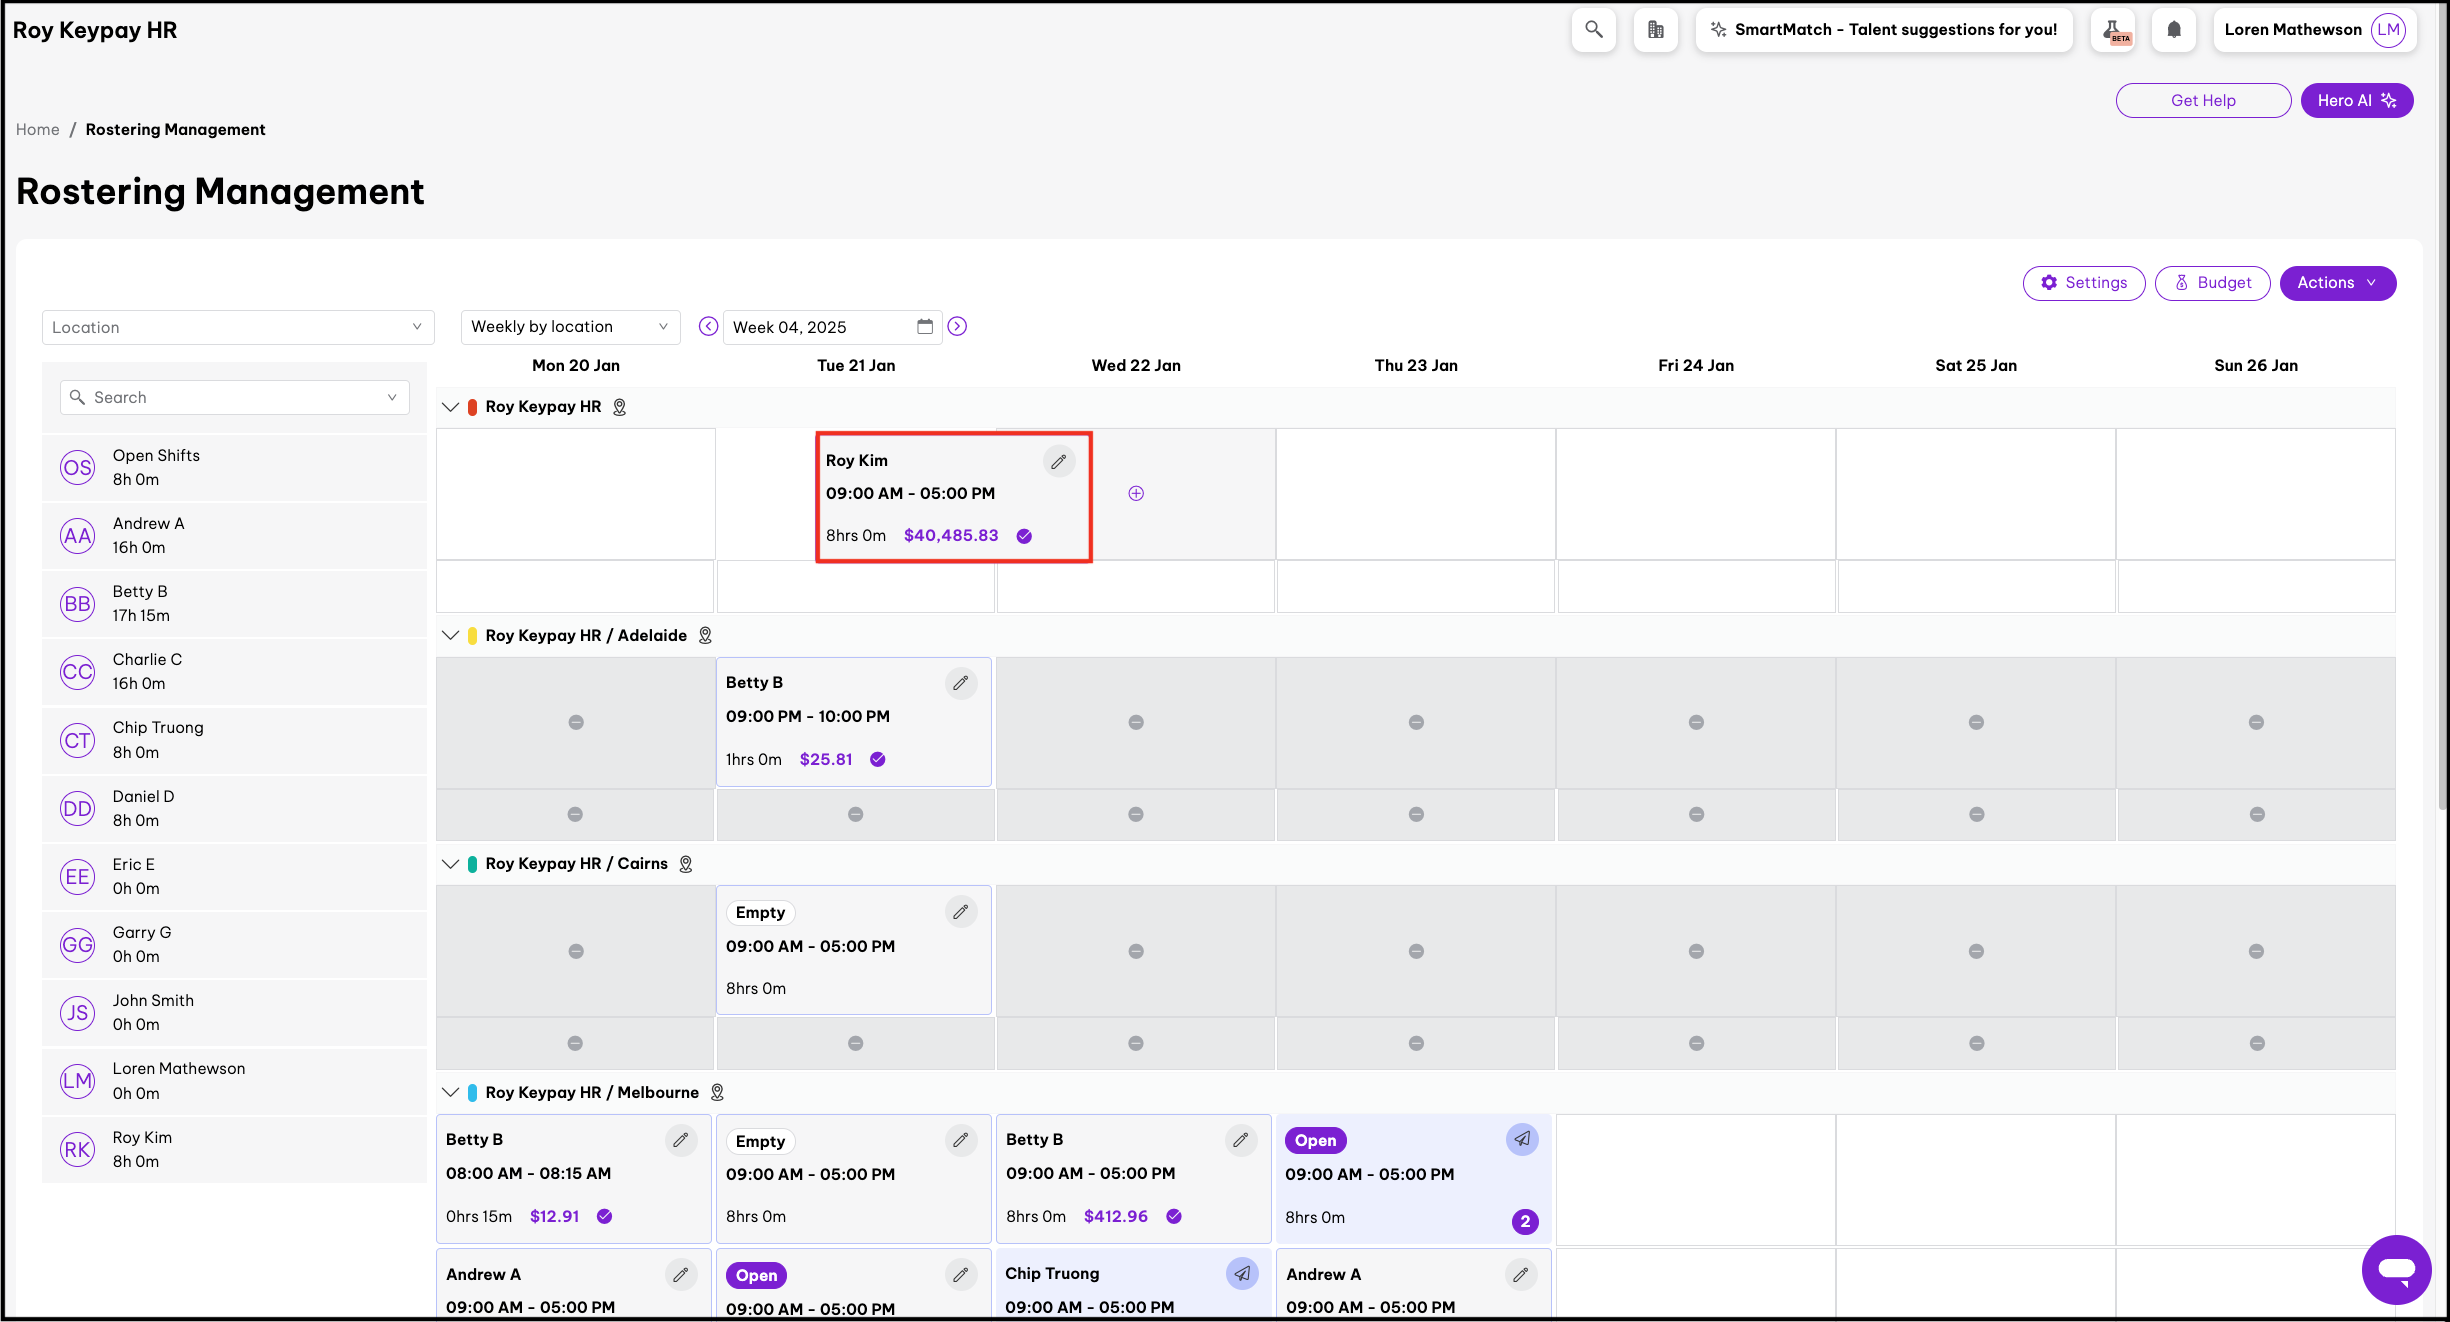Click the employee Search field
This screenshot has height=1322, width=2450.
[235, 397]
